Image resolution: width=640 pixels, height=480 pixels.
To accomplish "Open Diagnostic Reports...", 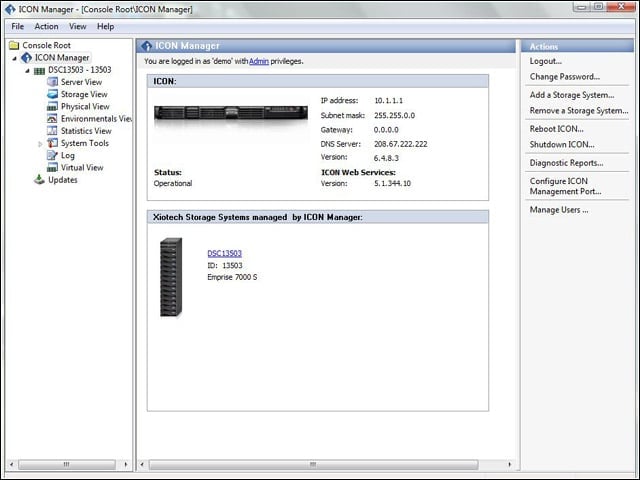I will (x=567, y=163).
